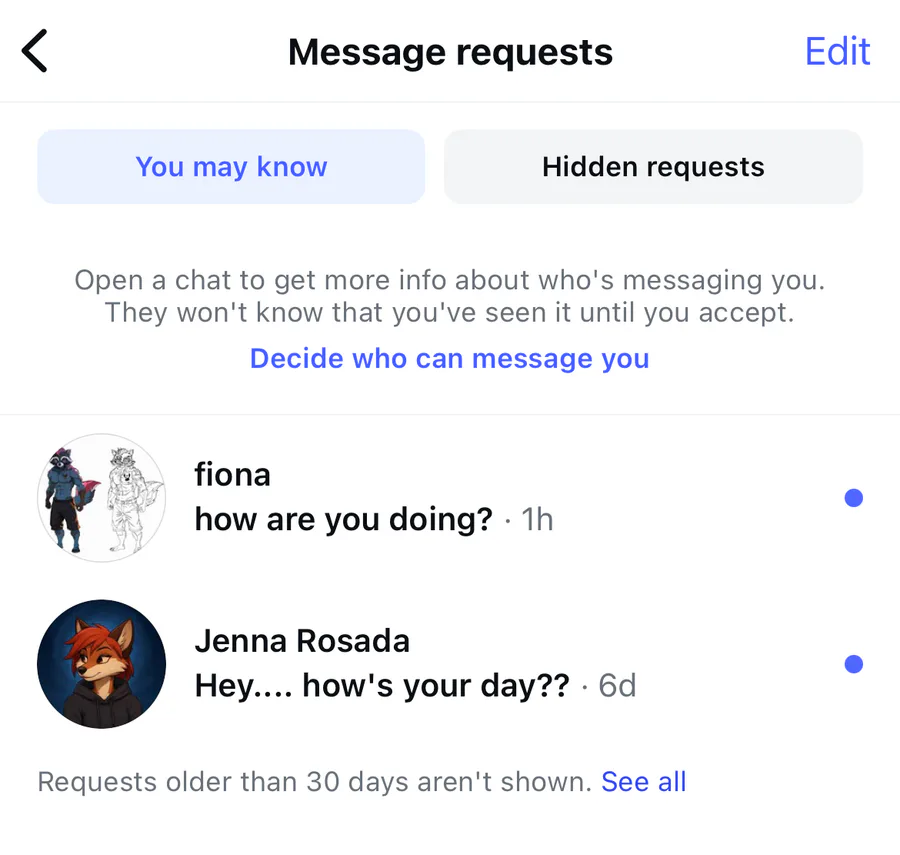The height and width of the screenshot is (855, 900).
Task: Tap the "Requests older than 30 days" notice
Action: 314,781
